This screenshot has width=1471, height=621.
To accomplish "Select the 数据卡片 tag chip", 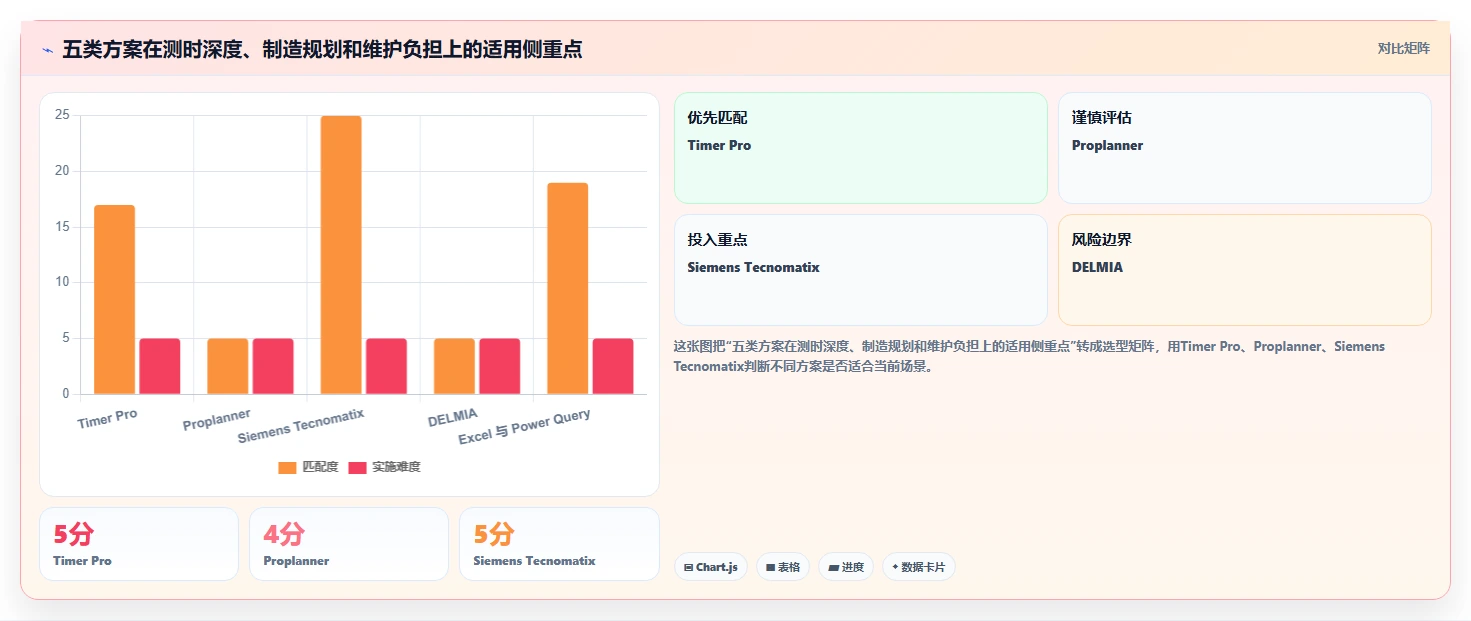I will click(918, 567).
